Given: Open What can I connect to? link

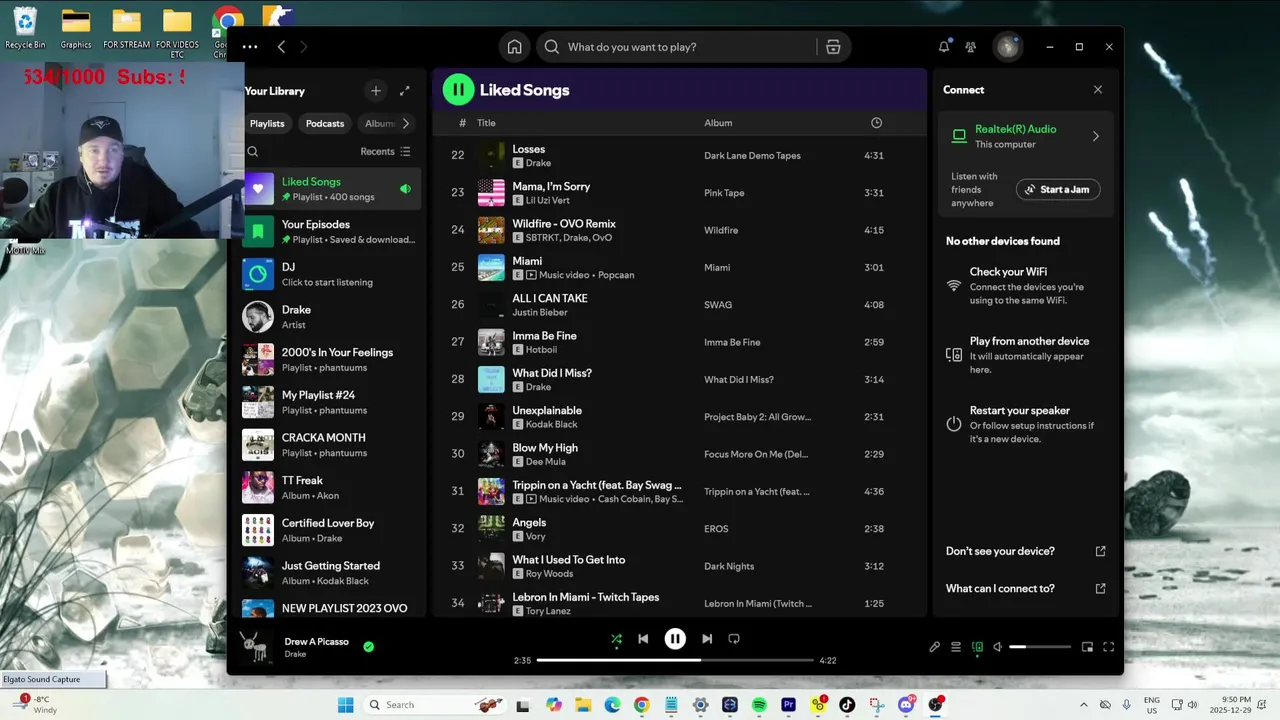Looking at the screenshot, I should pos(1026,589).
